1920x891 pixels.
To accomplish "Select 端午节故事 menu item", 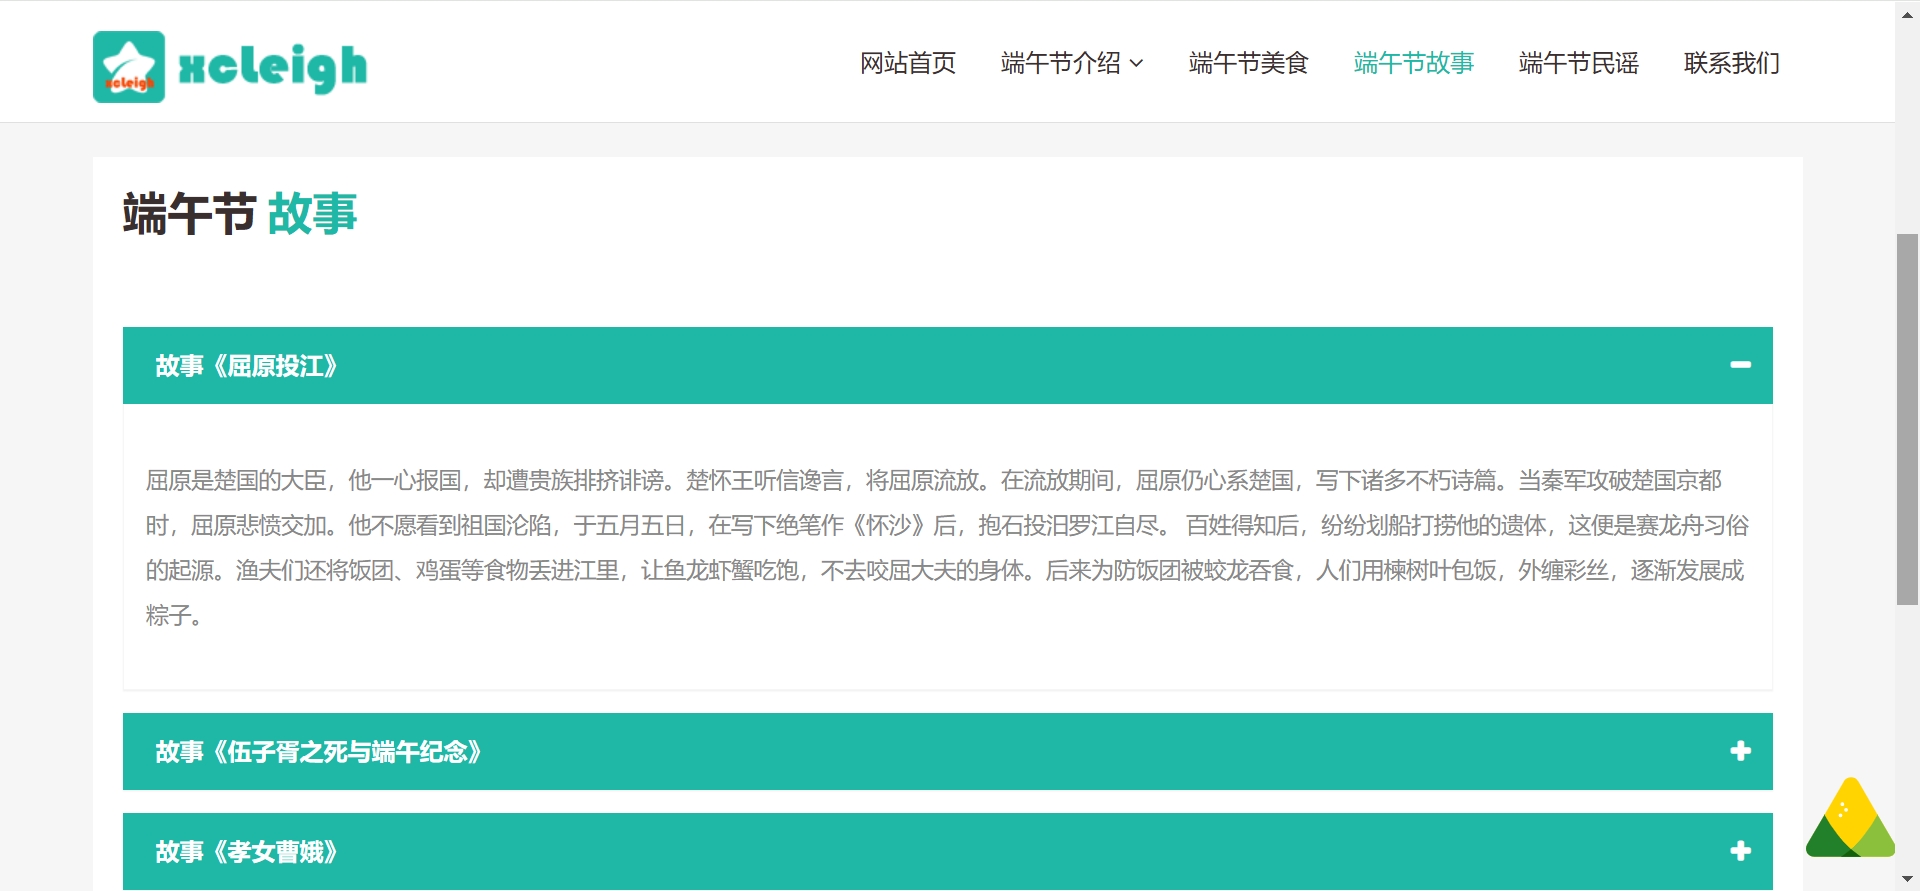I will [x=1414, y=63].
